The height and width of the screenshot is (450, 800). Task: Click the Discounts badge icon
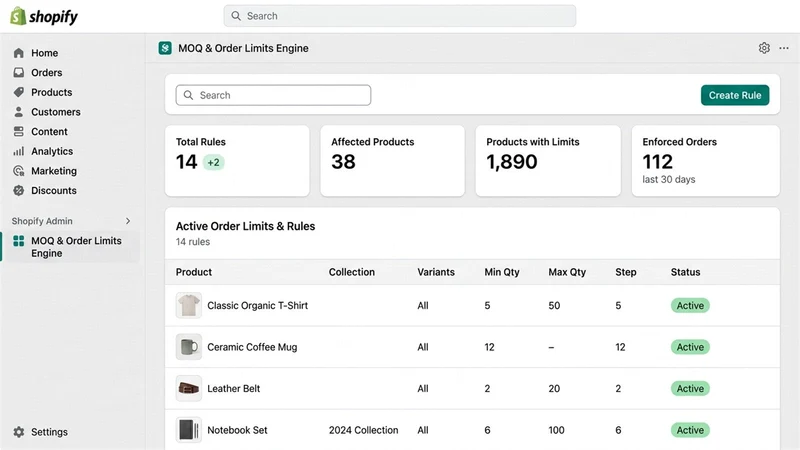click(x=19, y=190)
